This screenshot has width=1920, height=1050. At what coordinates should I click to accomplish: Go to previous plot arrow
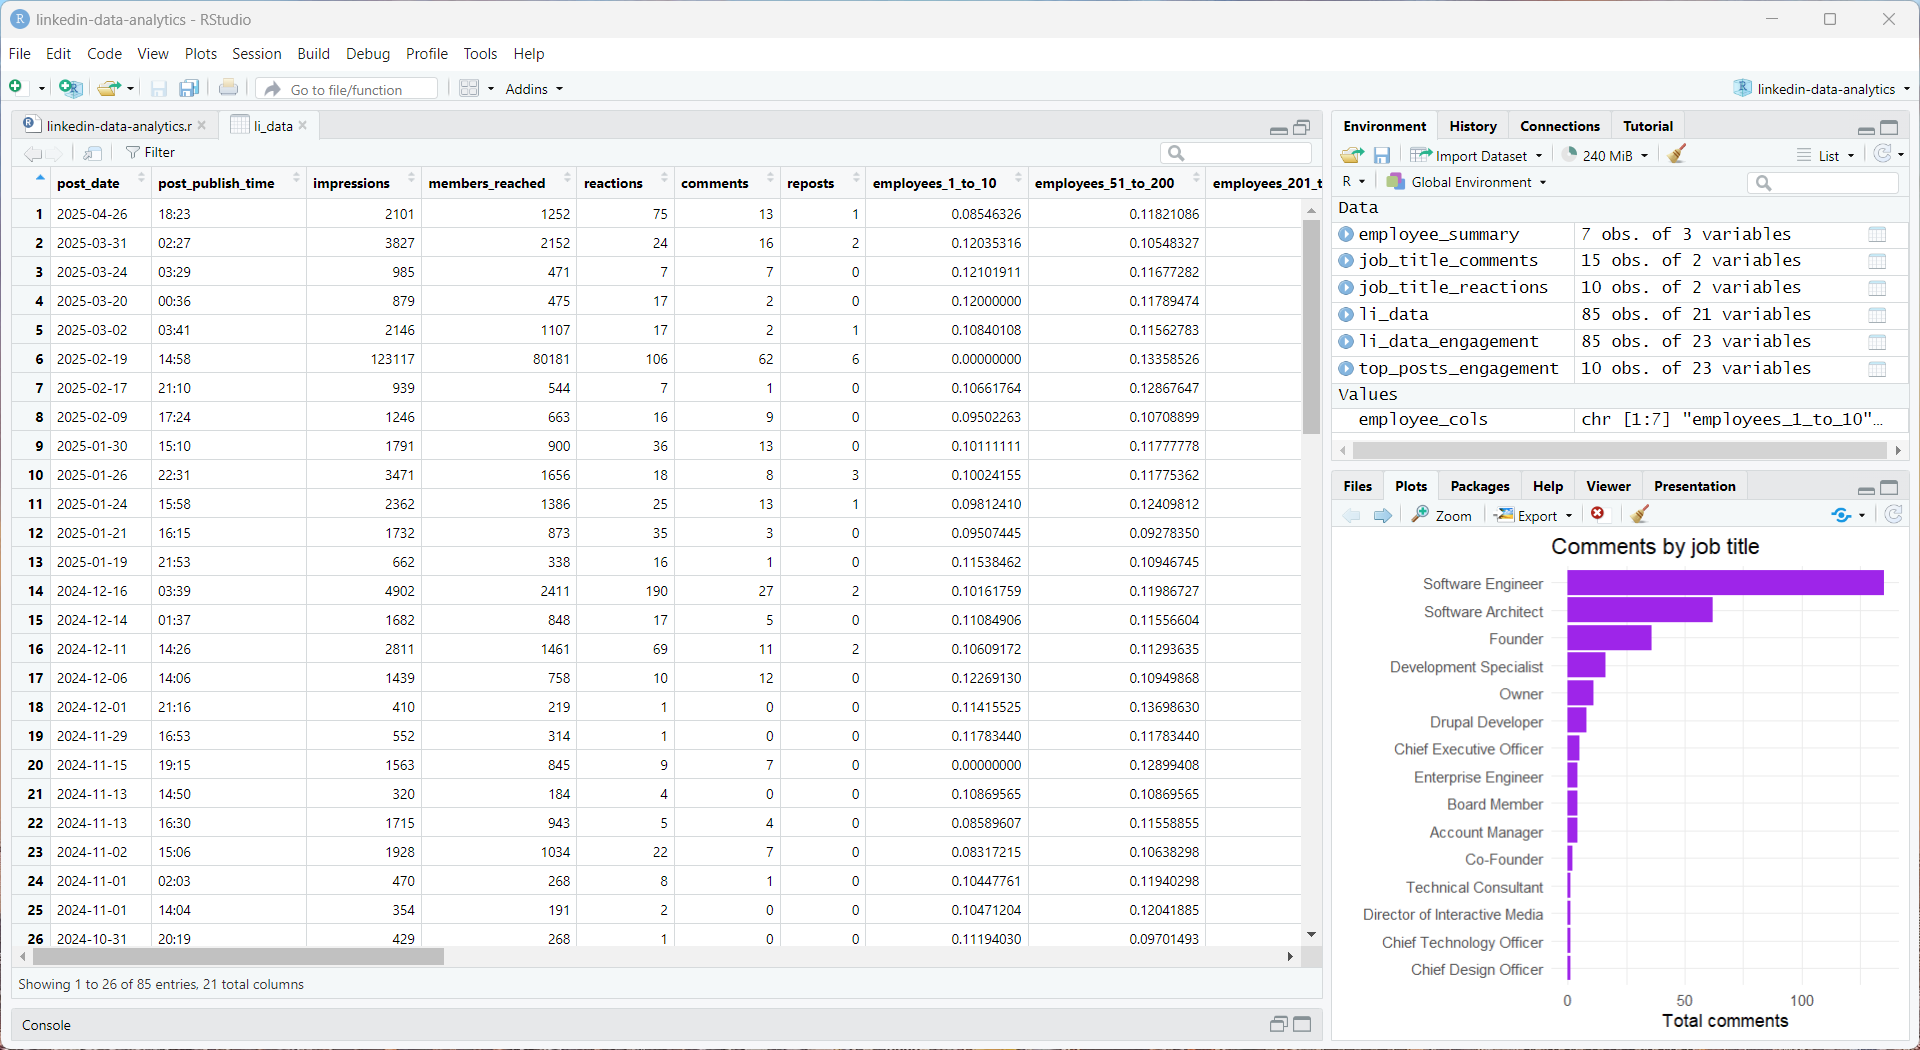tap(1352, 515)
